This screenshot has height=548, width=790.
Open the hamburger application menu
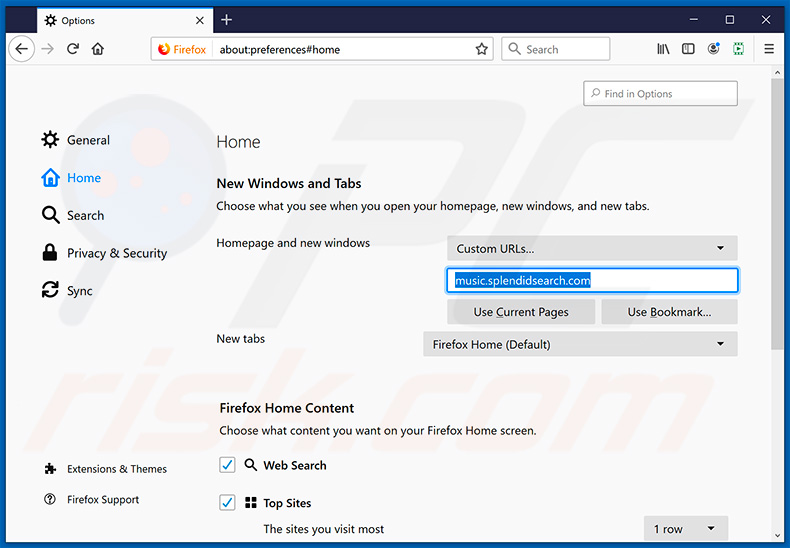coord(769,49)
